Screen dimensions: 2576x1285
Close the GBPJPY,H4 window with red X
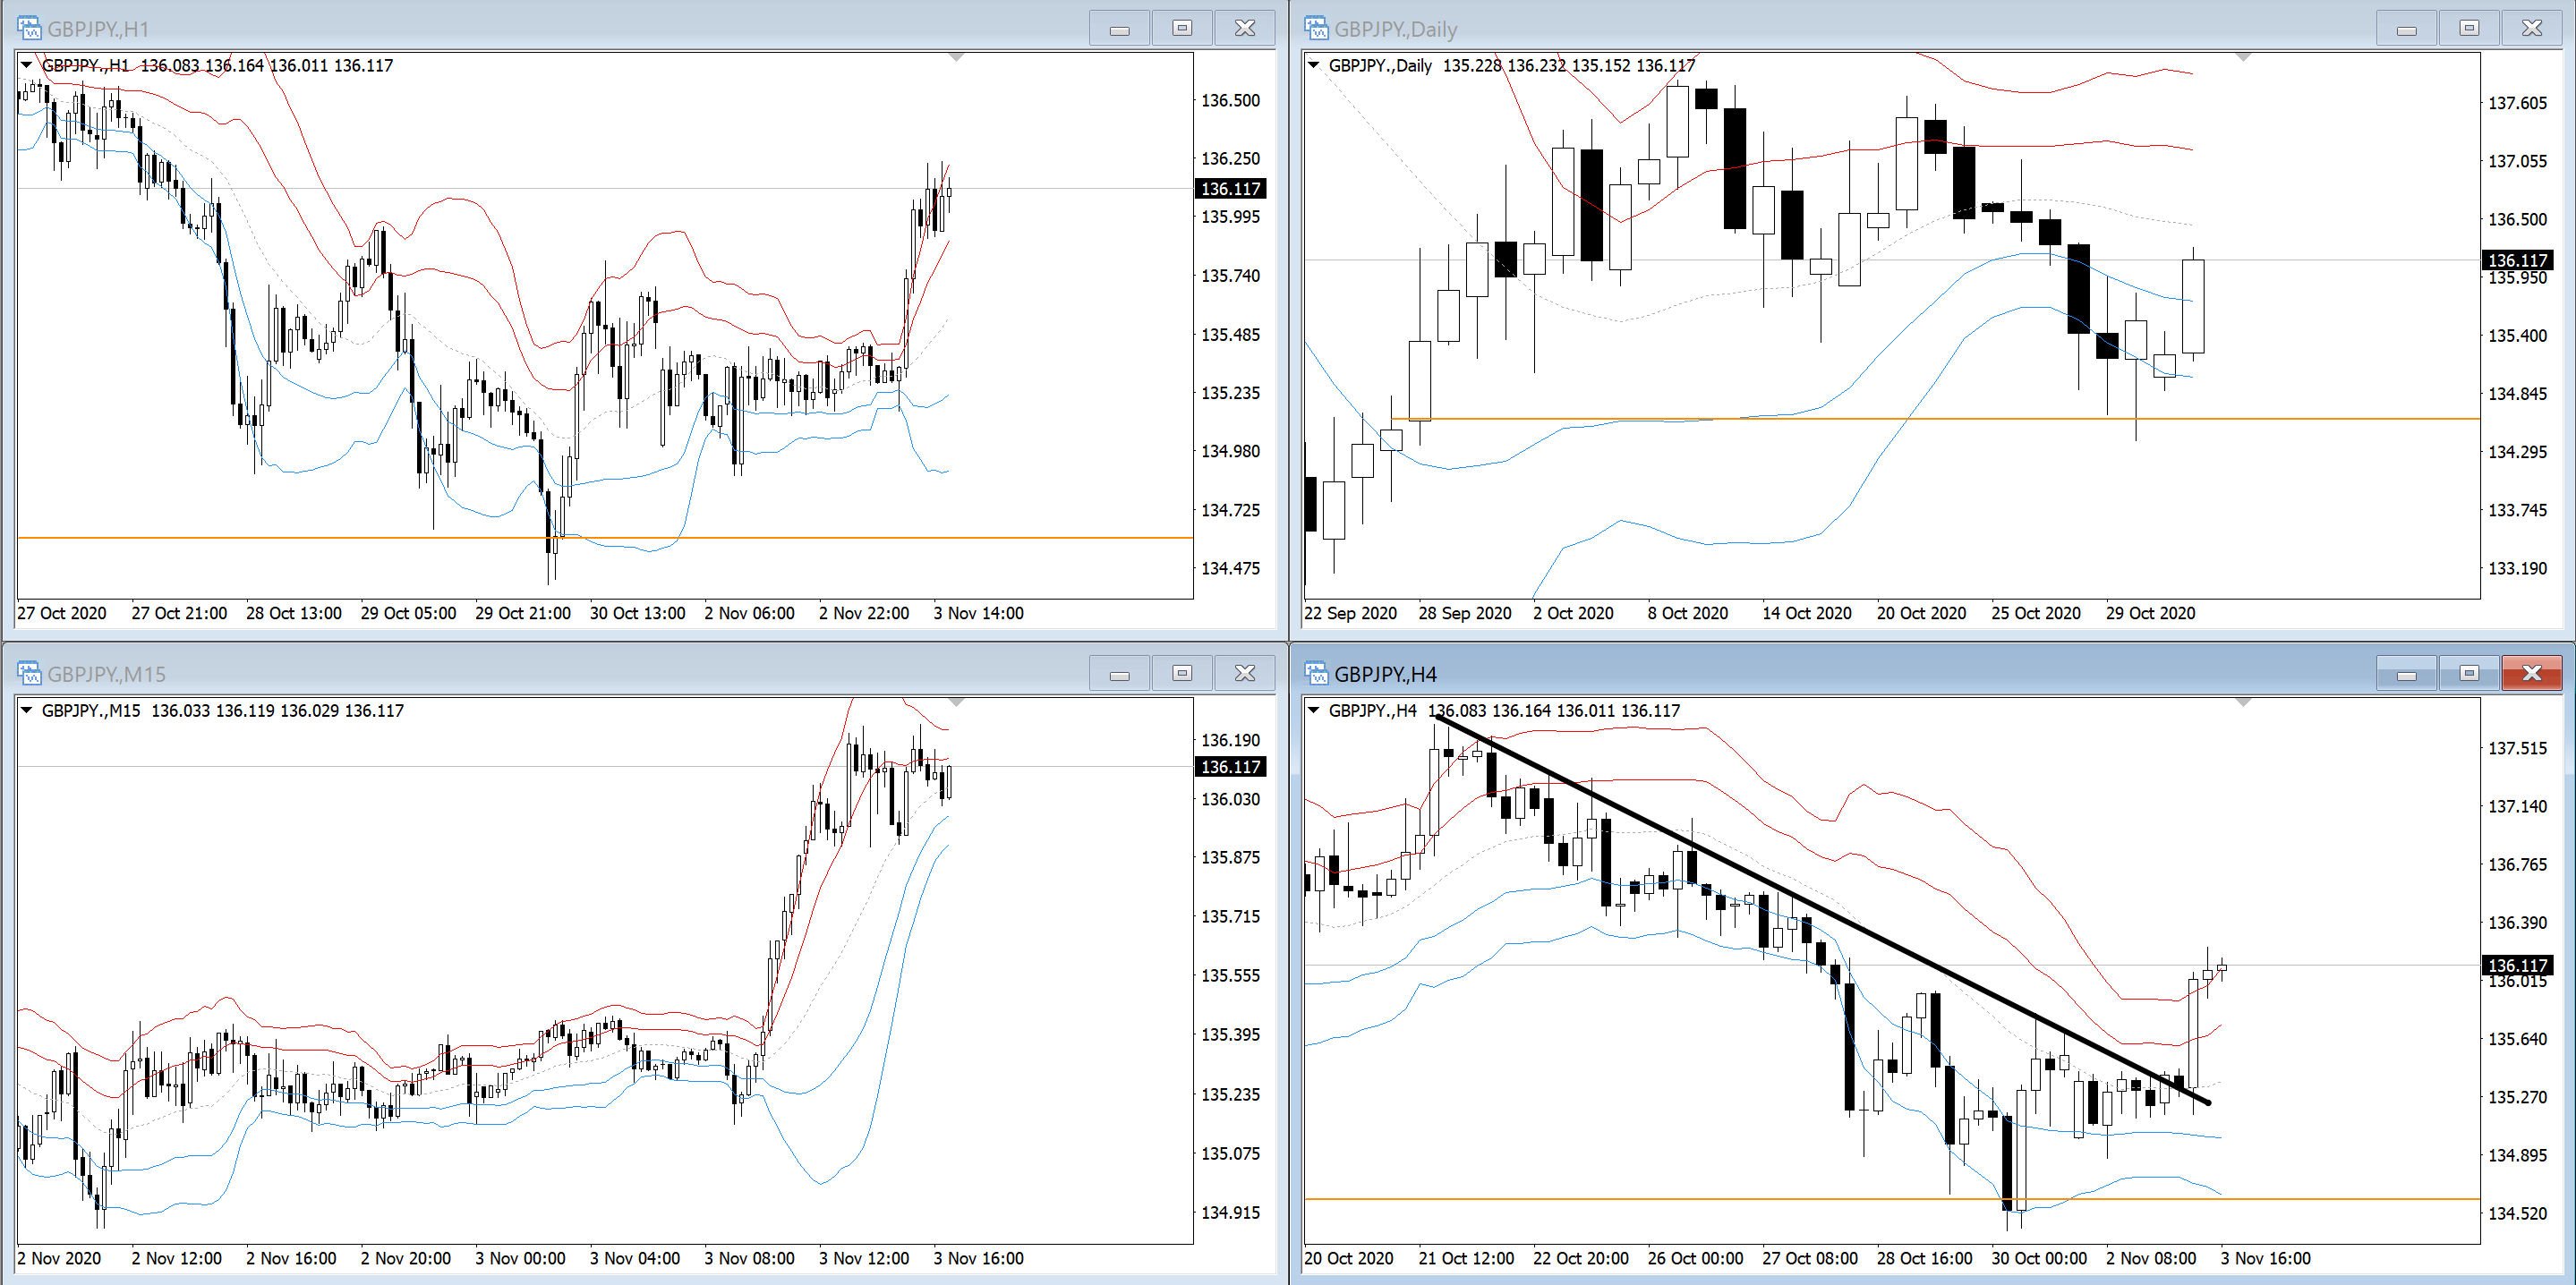2531,673
